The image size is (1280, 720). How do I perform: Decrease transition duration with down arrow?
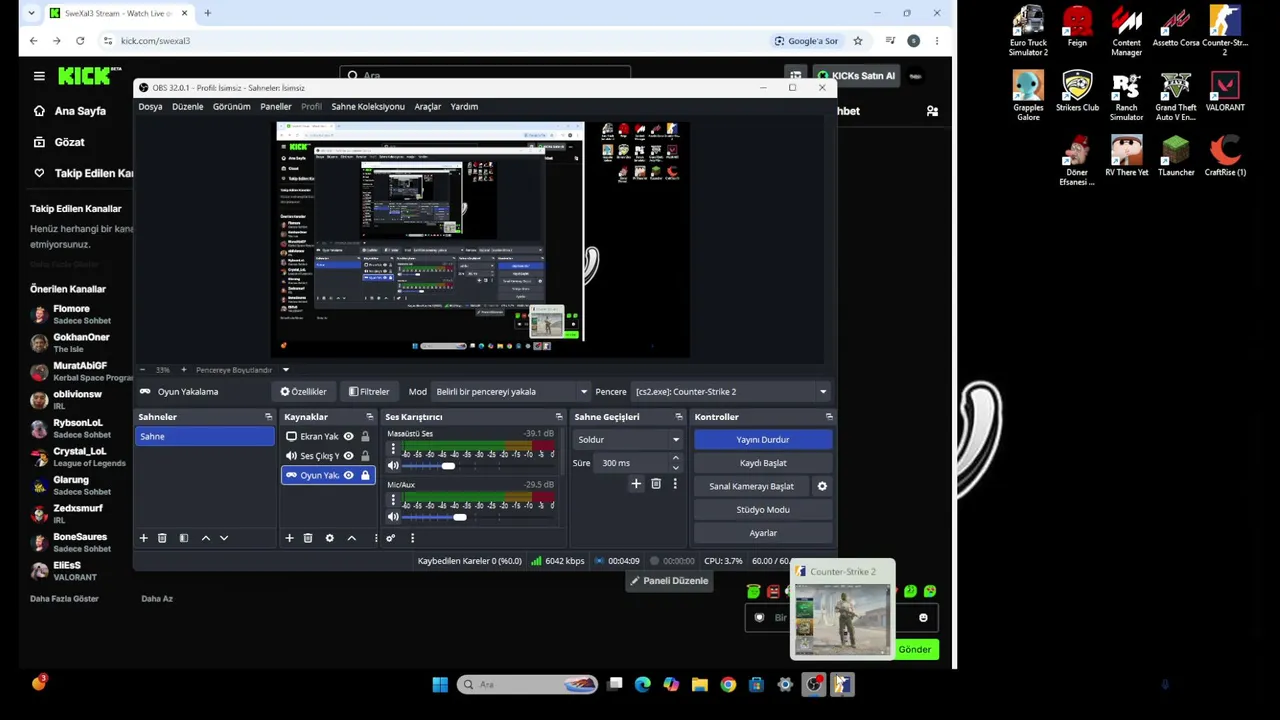676,467
